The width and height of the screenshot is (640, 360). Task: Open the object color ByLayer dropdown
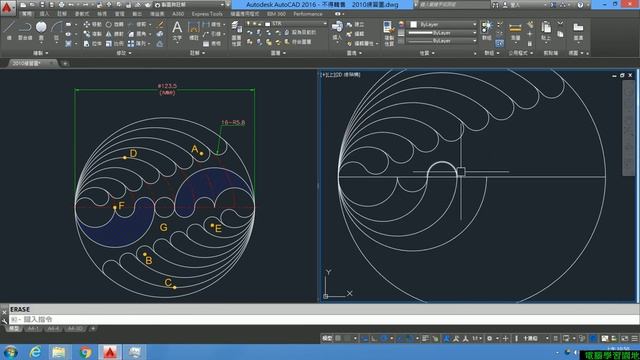tap(443, 24)
